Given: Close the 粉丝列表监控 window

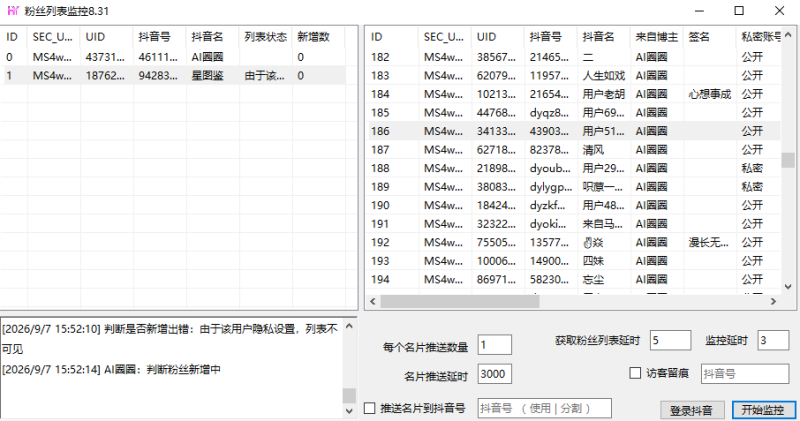Looking at the screenshot, I should click(x=779, y=11).
